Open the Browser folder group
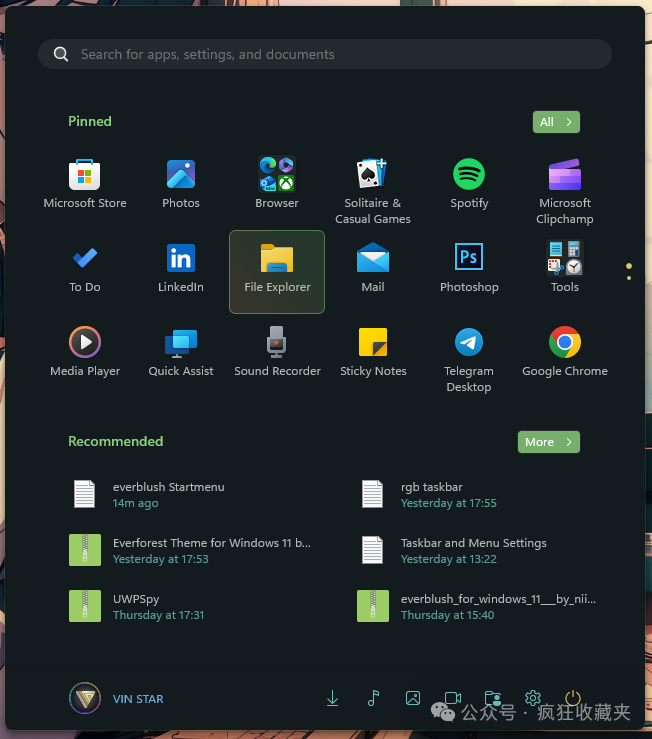Viewport: 652px width, 739px height. pos(277,185)
